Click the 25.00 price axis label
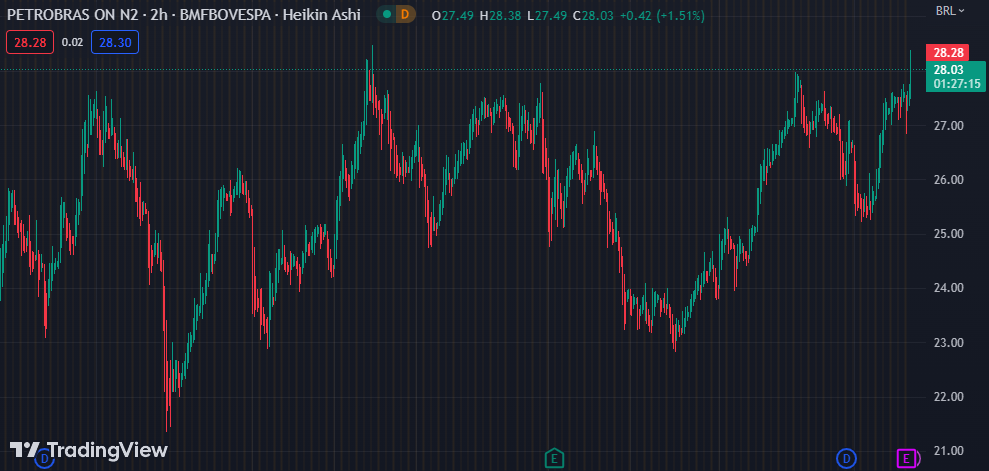Screen dimensions: 989x471 pyautogui.click(x=948, y=234)
